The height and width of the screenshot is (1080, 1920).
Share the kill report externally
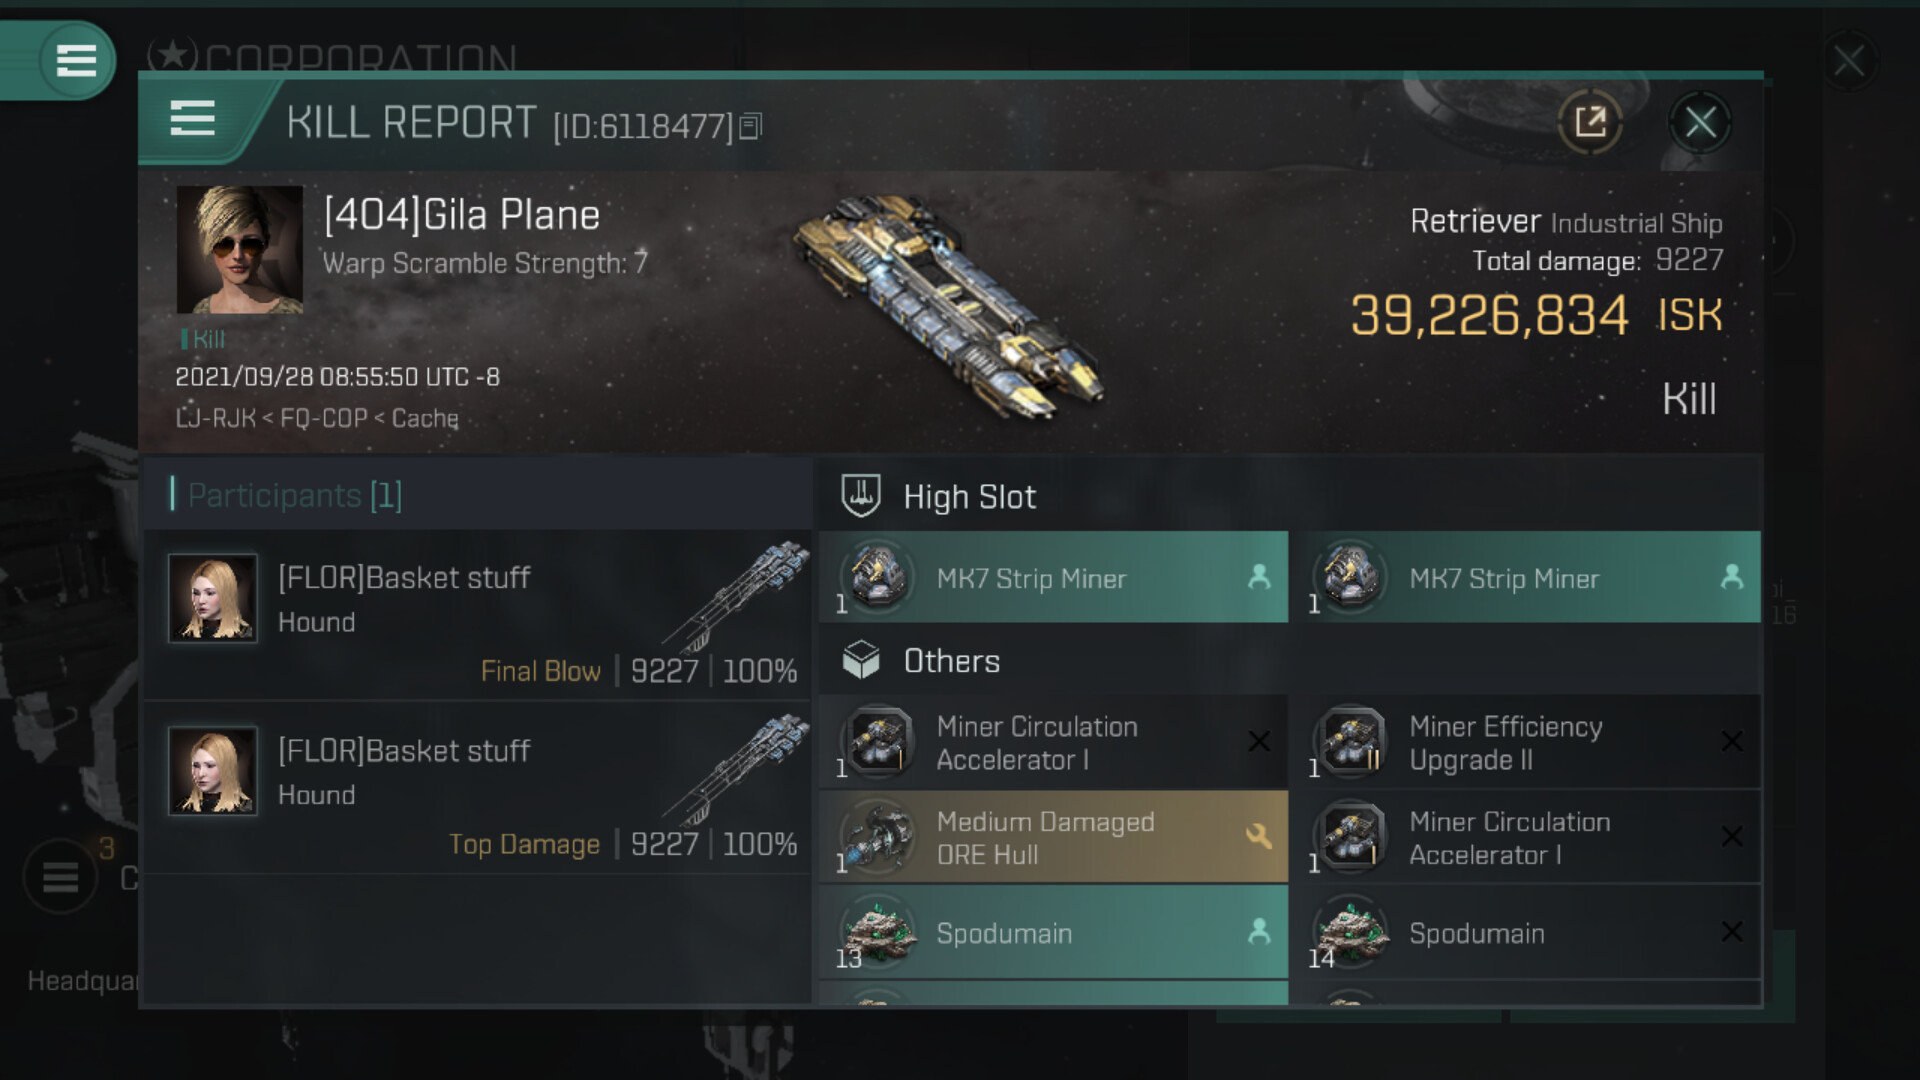click(x=1589, y=123)
